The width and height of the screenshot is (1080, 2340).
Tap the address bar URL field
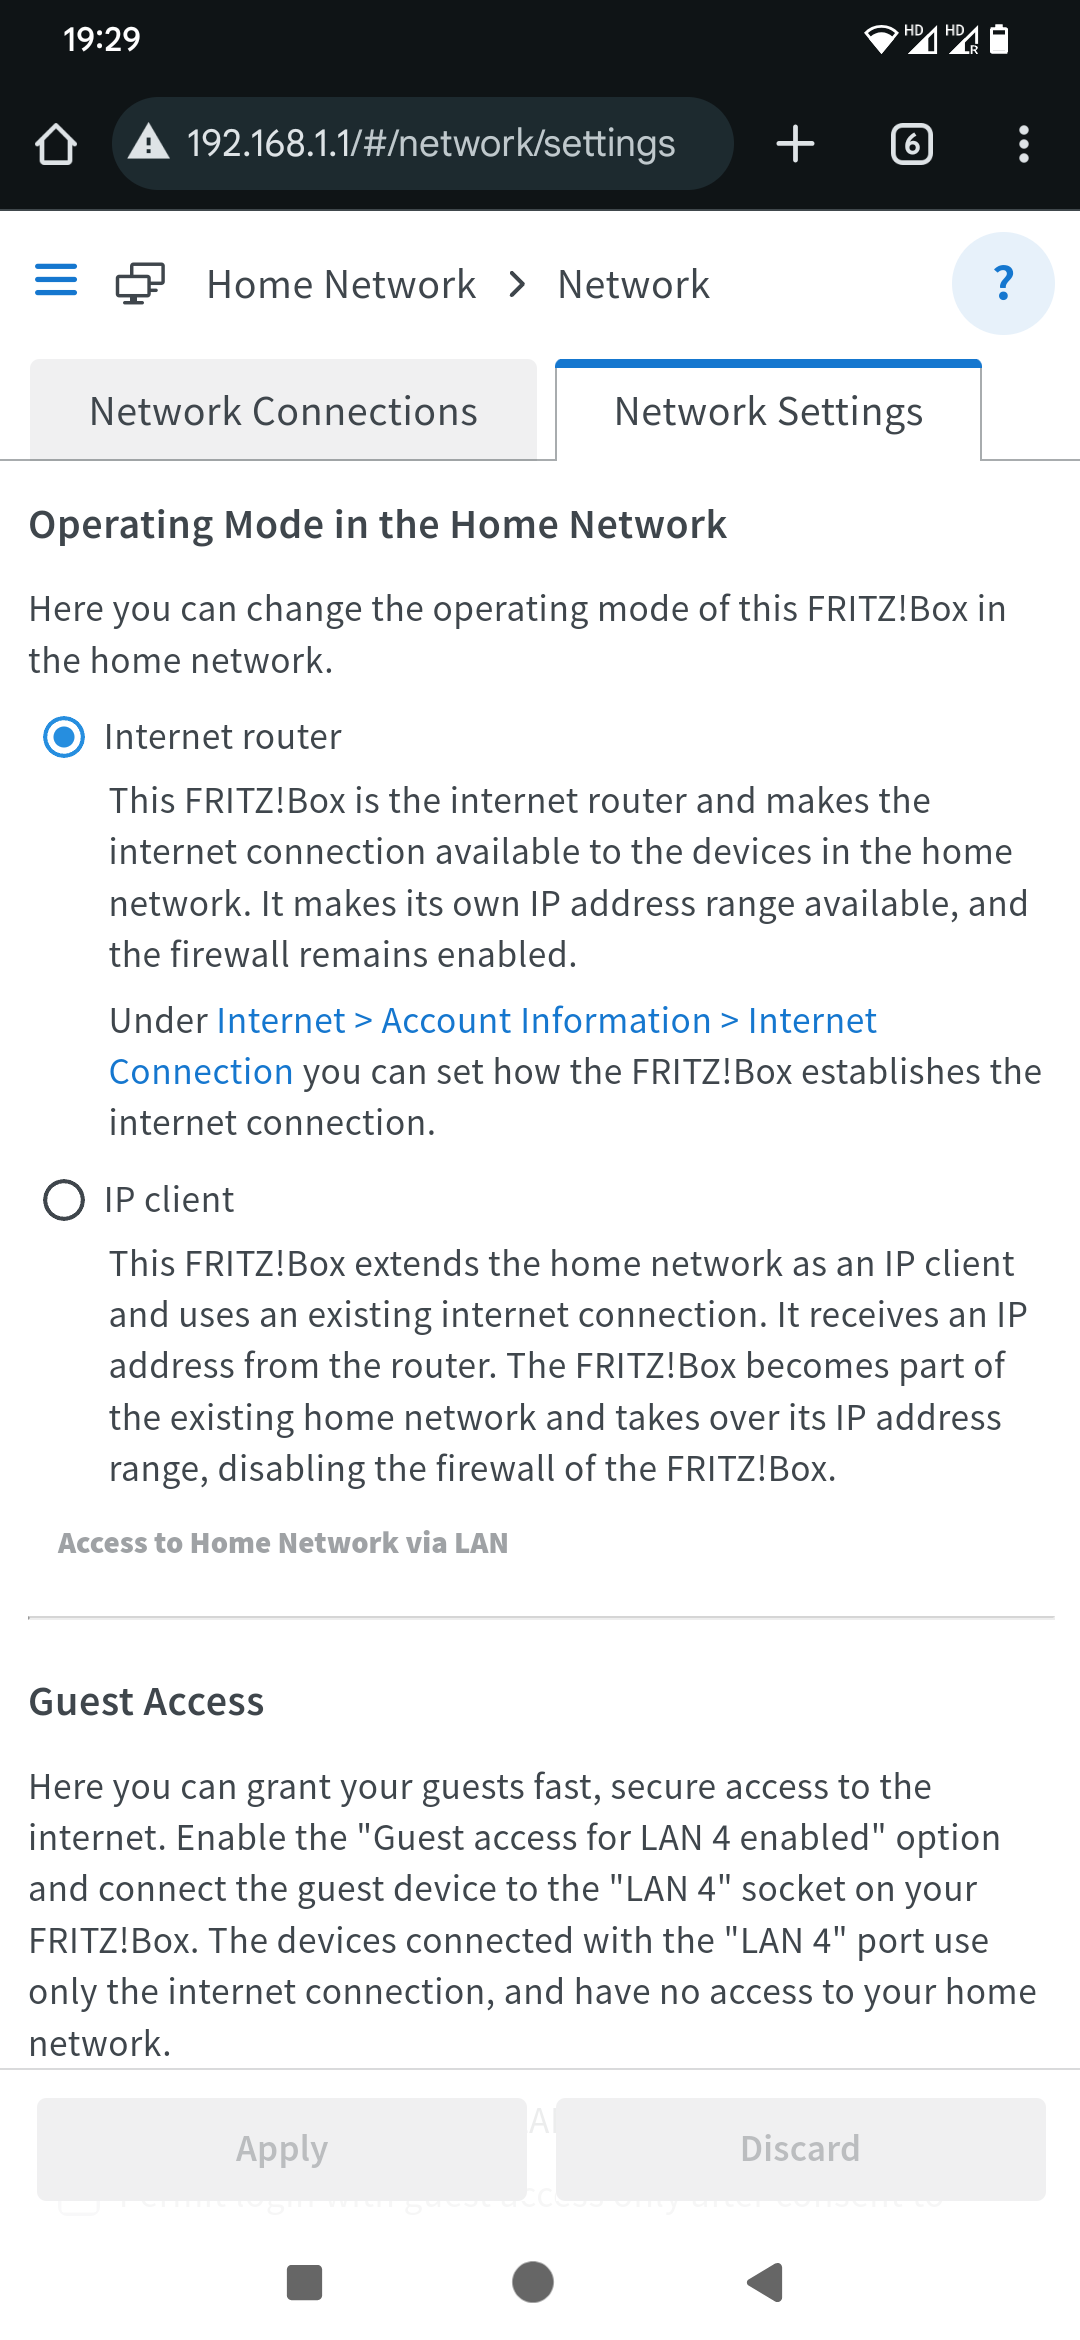pos(431,144)
